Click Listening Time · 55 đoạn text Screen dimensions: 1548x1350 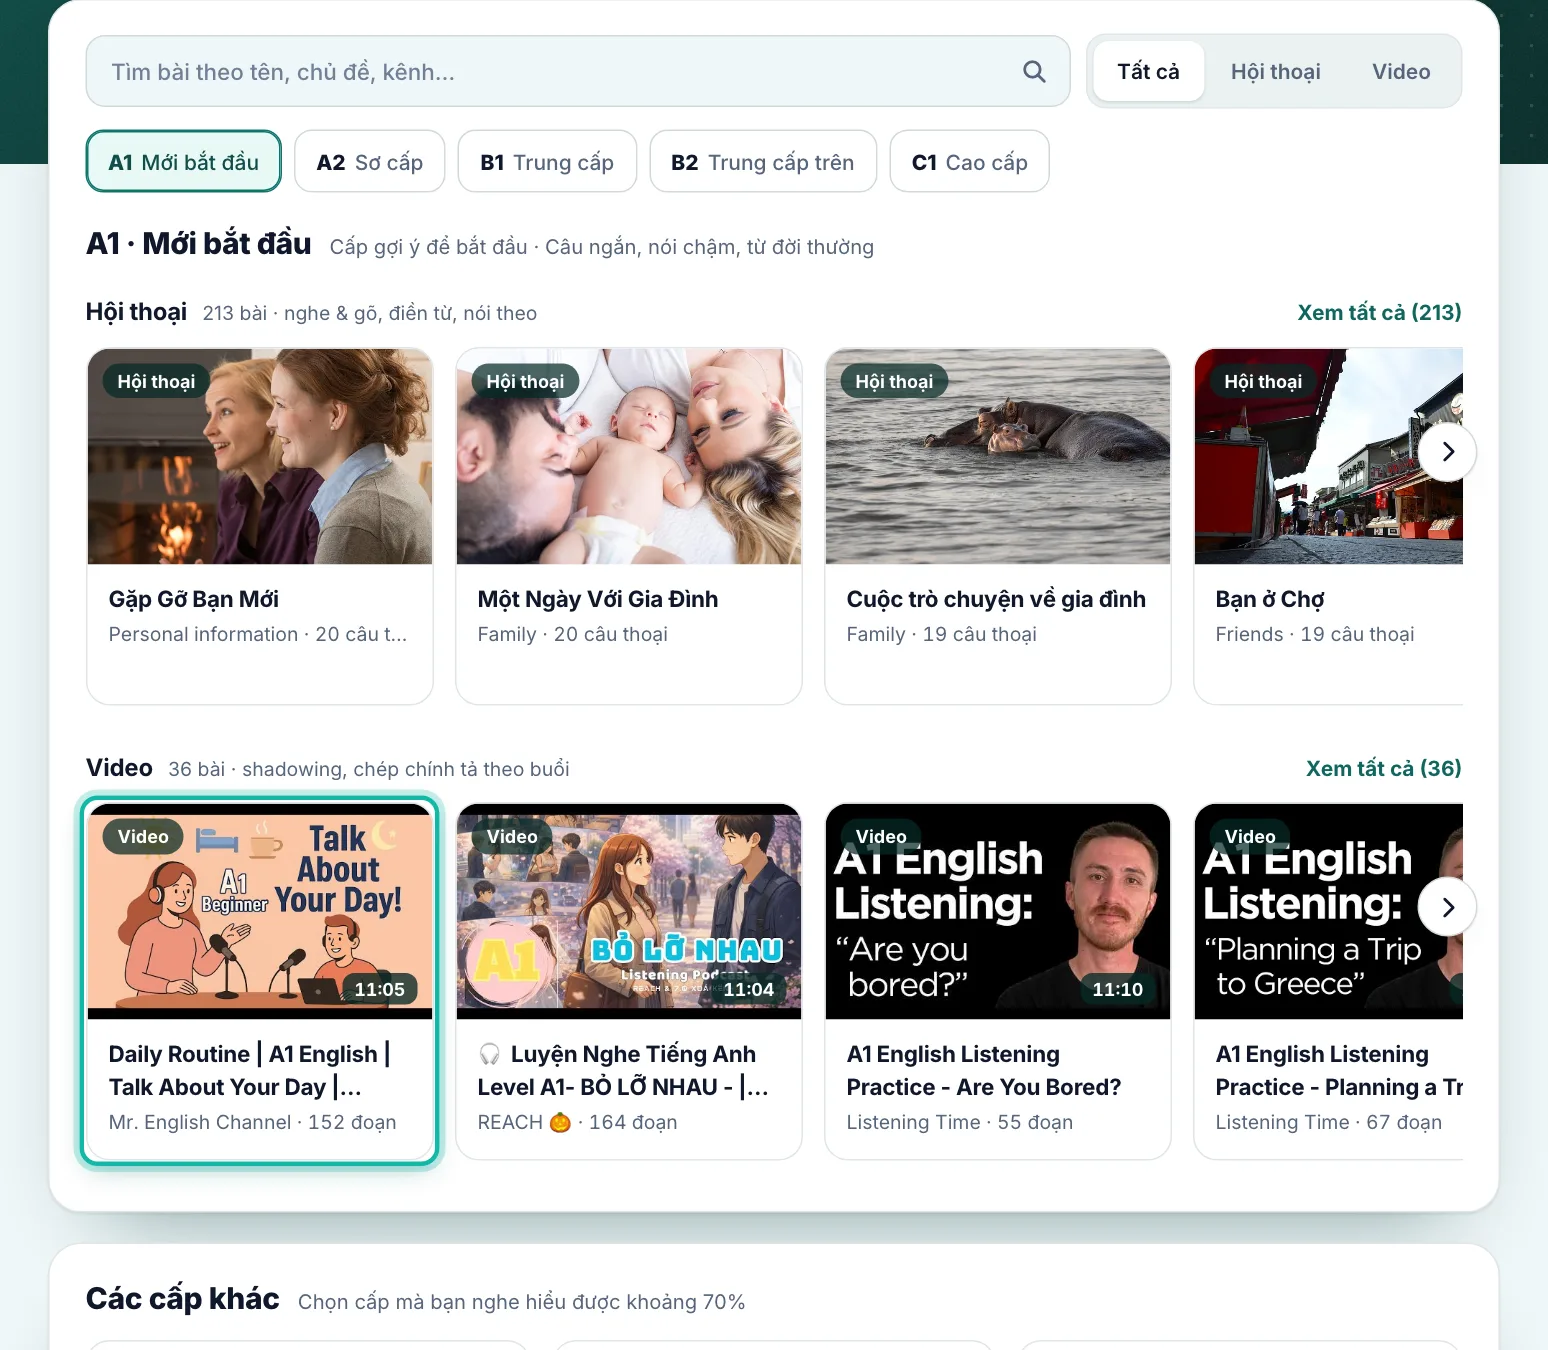pos(960,1122)
